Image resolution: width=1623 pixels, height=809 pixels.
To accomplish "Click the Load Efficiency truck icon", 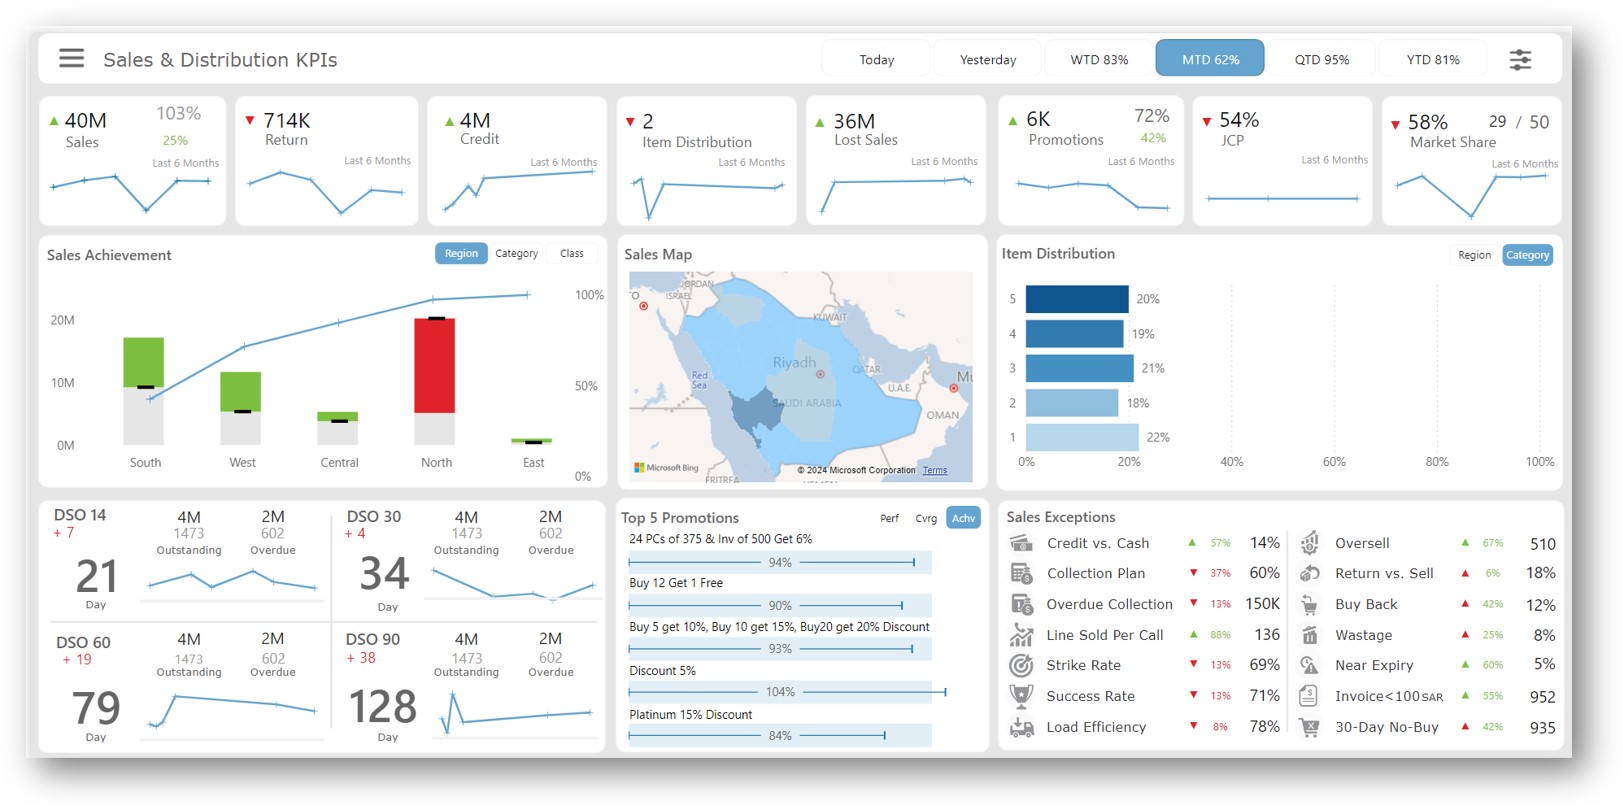I will [x=1021, y=727].
